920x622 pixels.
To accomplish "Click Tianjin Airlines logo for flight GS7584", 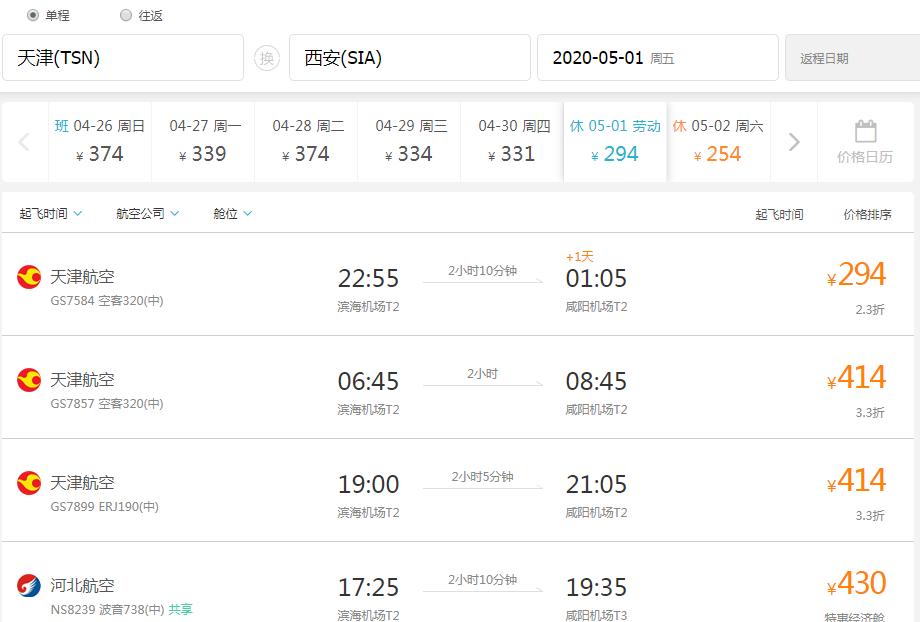I will pos(29,277).
